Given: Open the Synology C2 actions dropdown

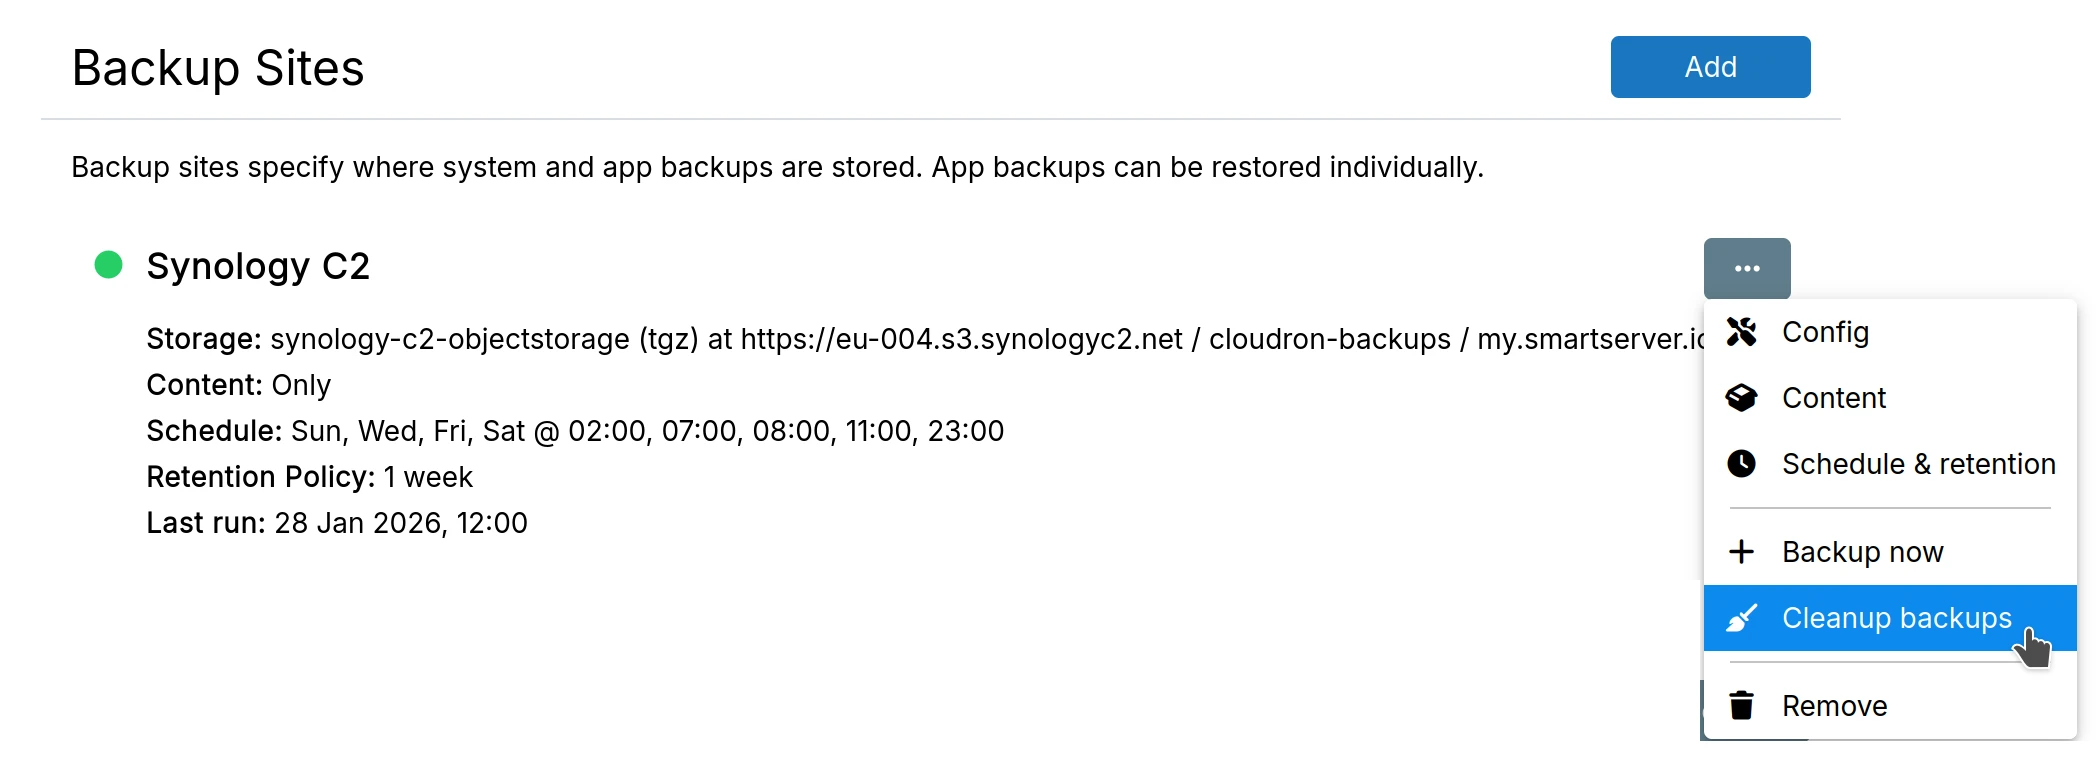Looking at the screenshot, I should (x=1747, y=267).
